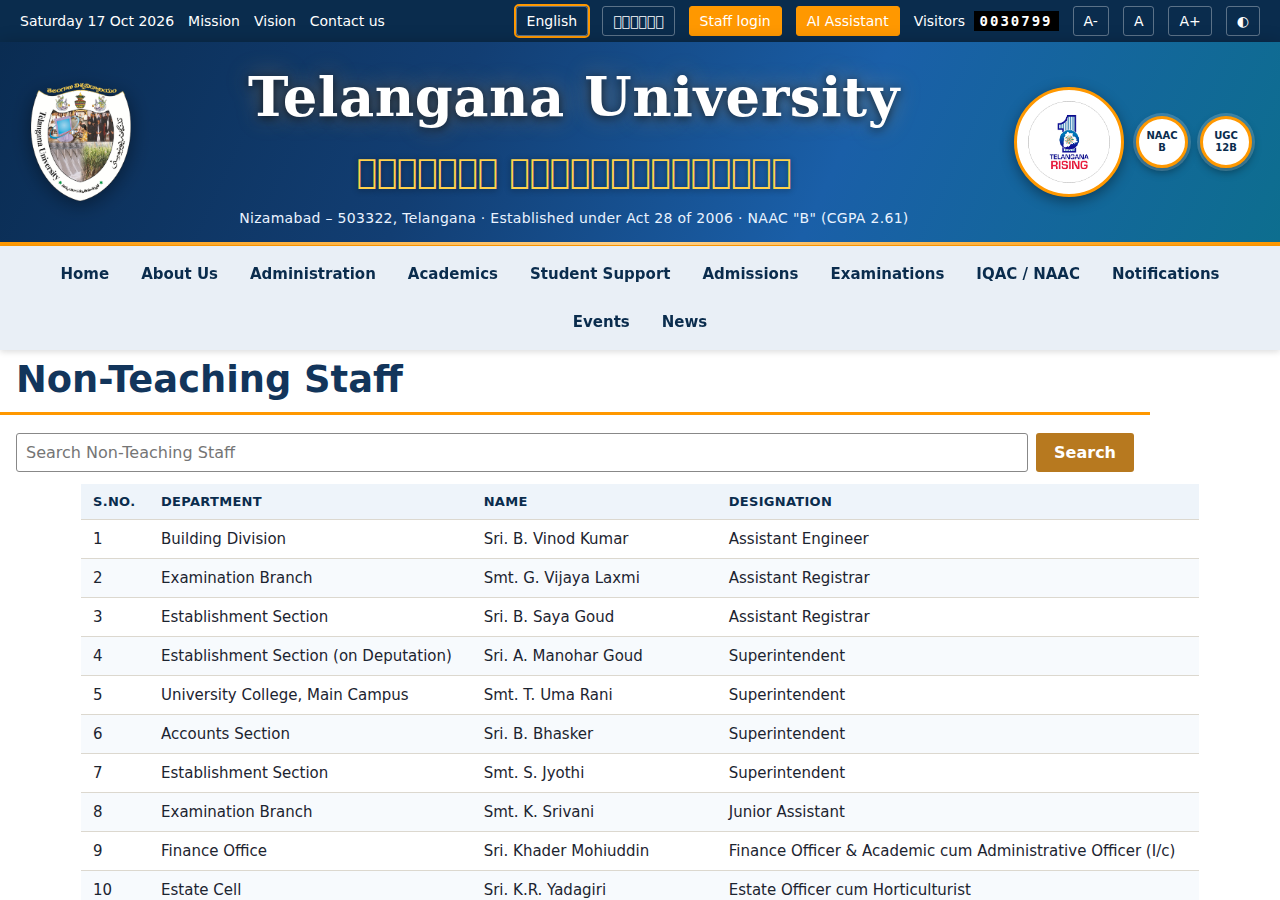This screenshot has width=1280, height=900.
Task: Toggle the contrast mode icon
Action: point(1243,21)
